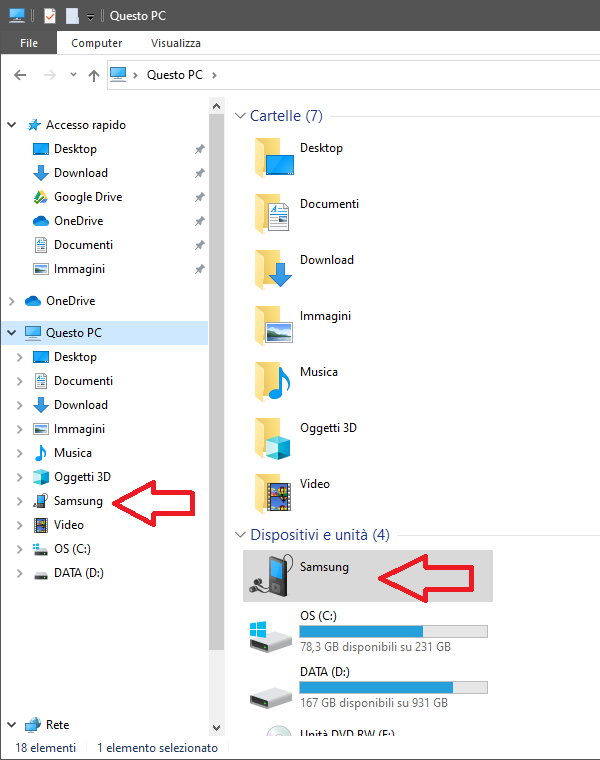Click Questo PC in address bar

click(174, 75)
